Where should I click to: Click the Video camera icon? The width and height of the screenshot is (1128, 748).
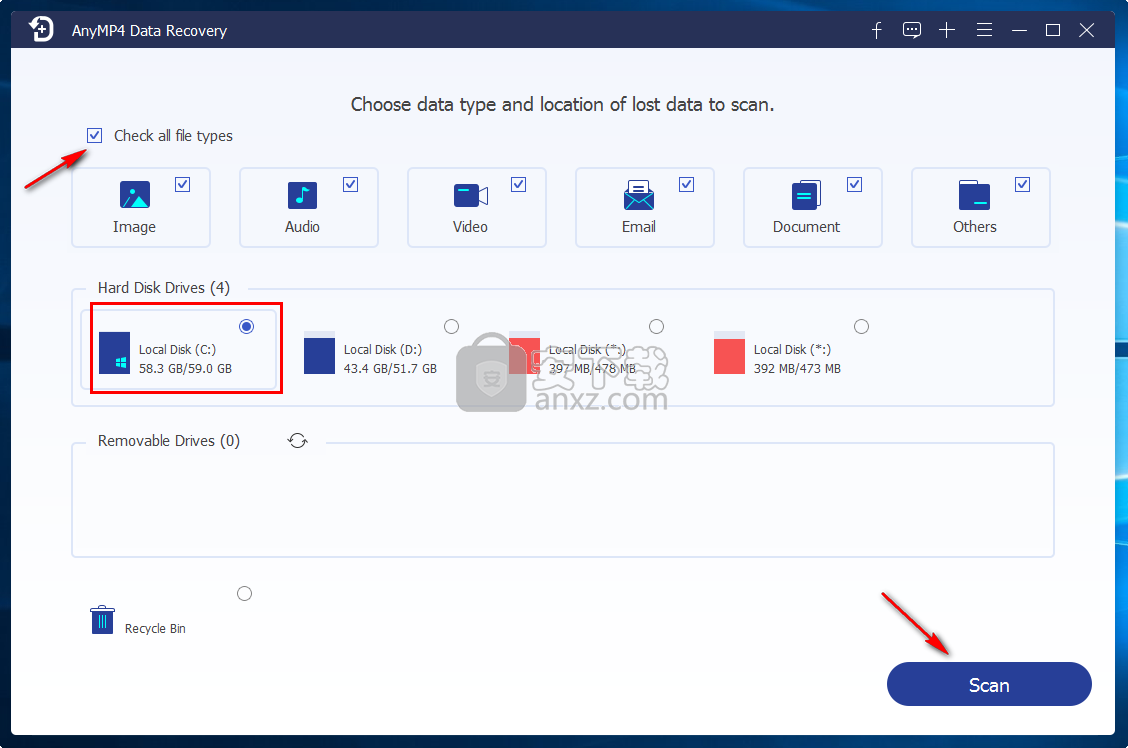pyautogui.click(x=470, y=195)
